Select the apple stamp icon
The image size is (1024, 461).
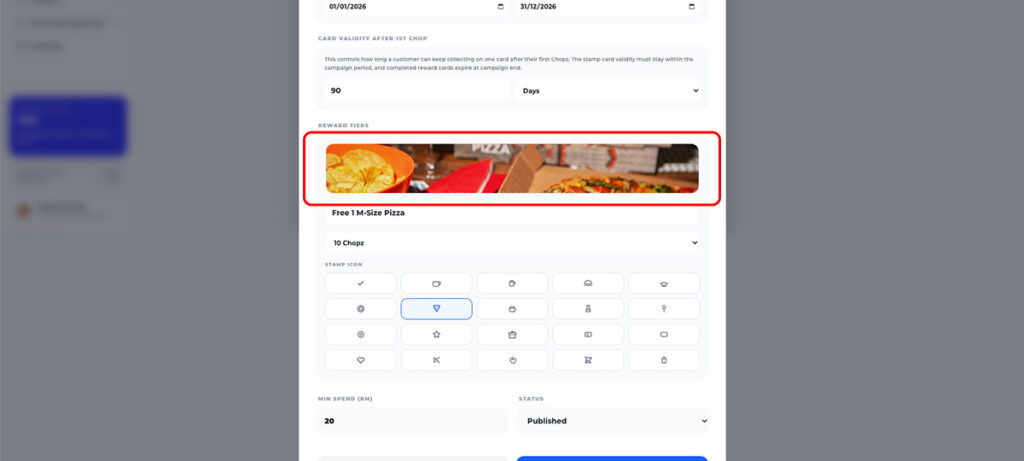pos(512,360)
